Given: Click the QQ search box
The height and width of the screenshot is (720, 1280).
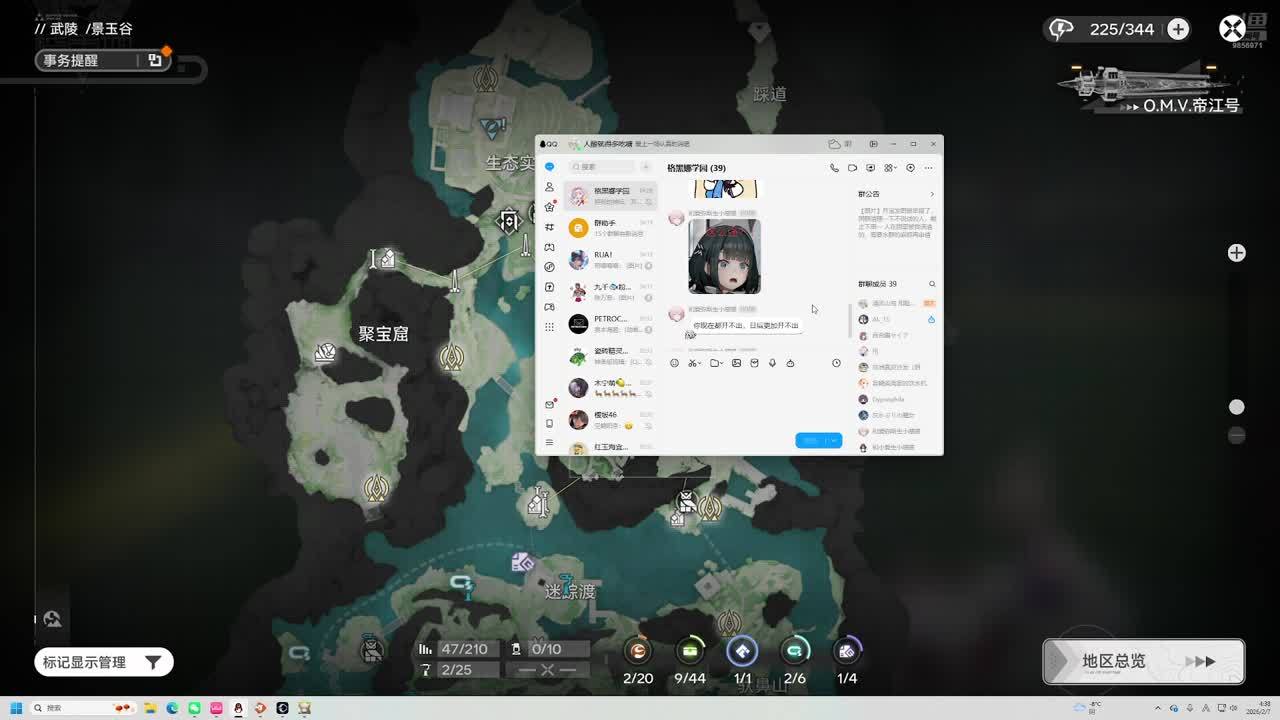Looking at the screenshot, I should pos(600,167).
